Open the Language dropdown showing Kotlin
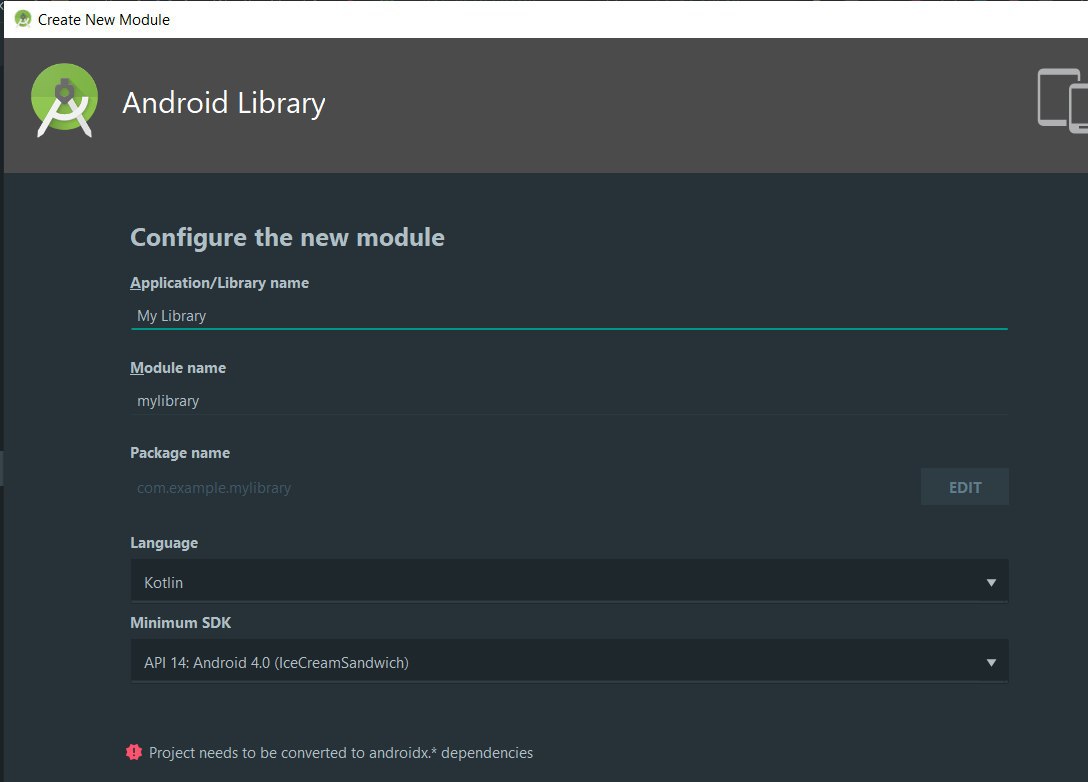 pos(569,581)
